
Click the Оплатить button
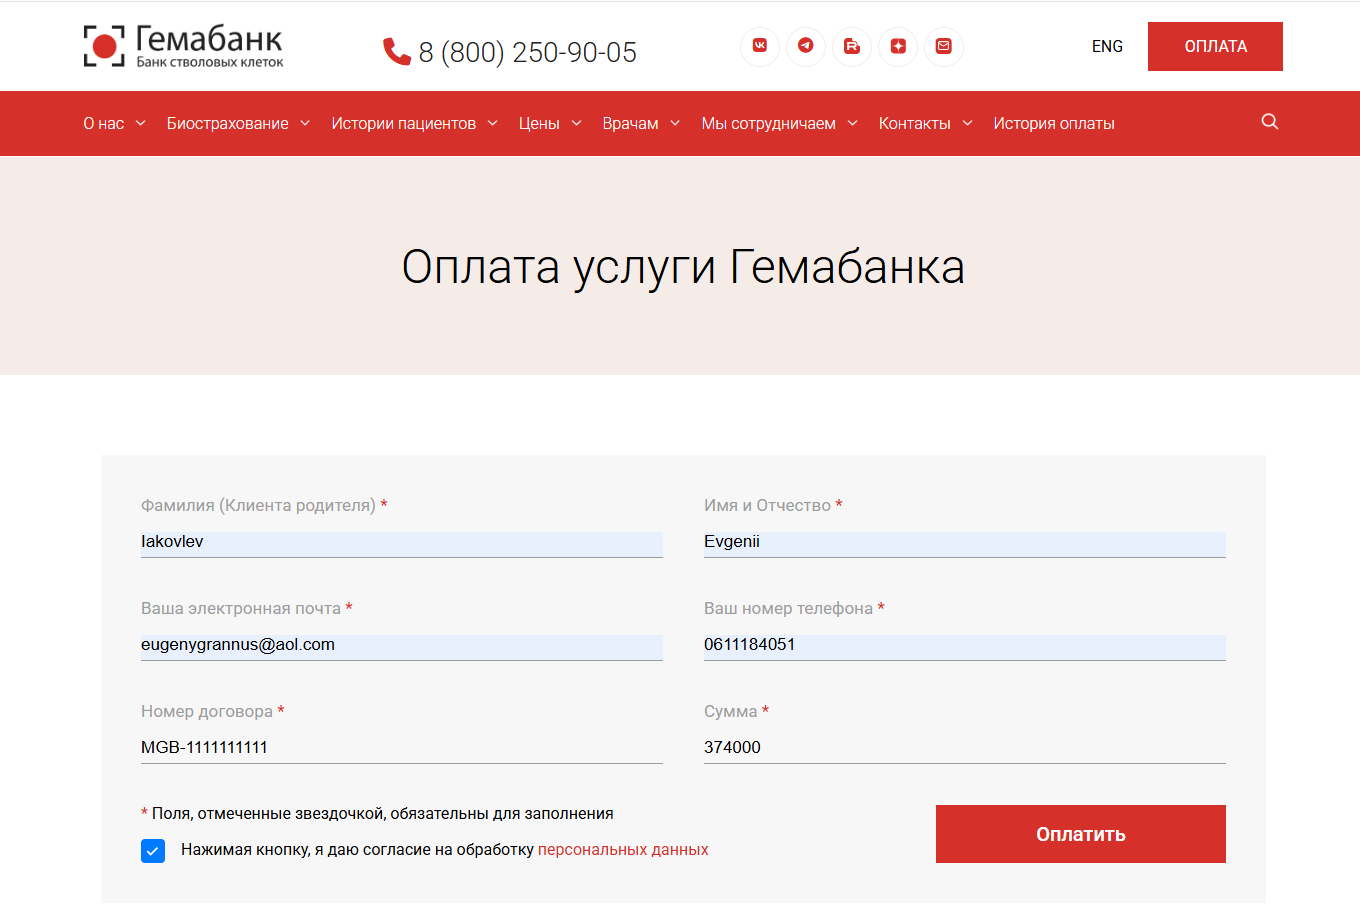1080,834
